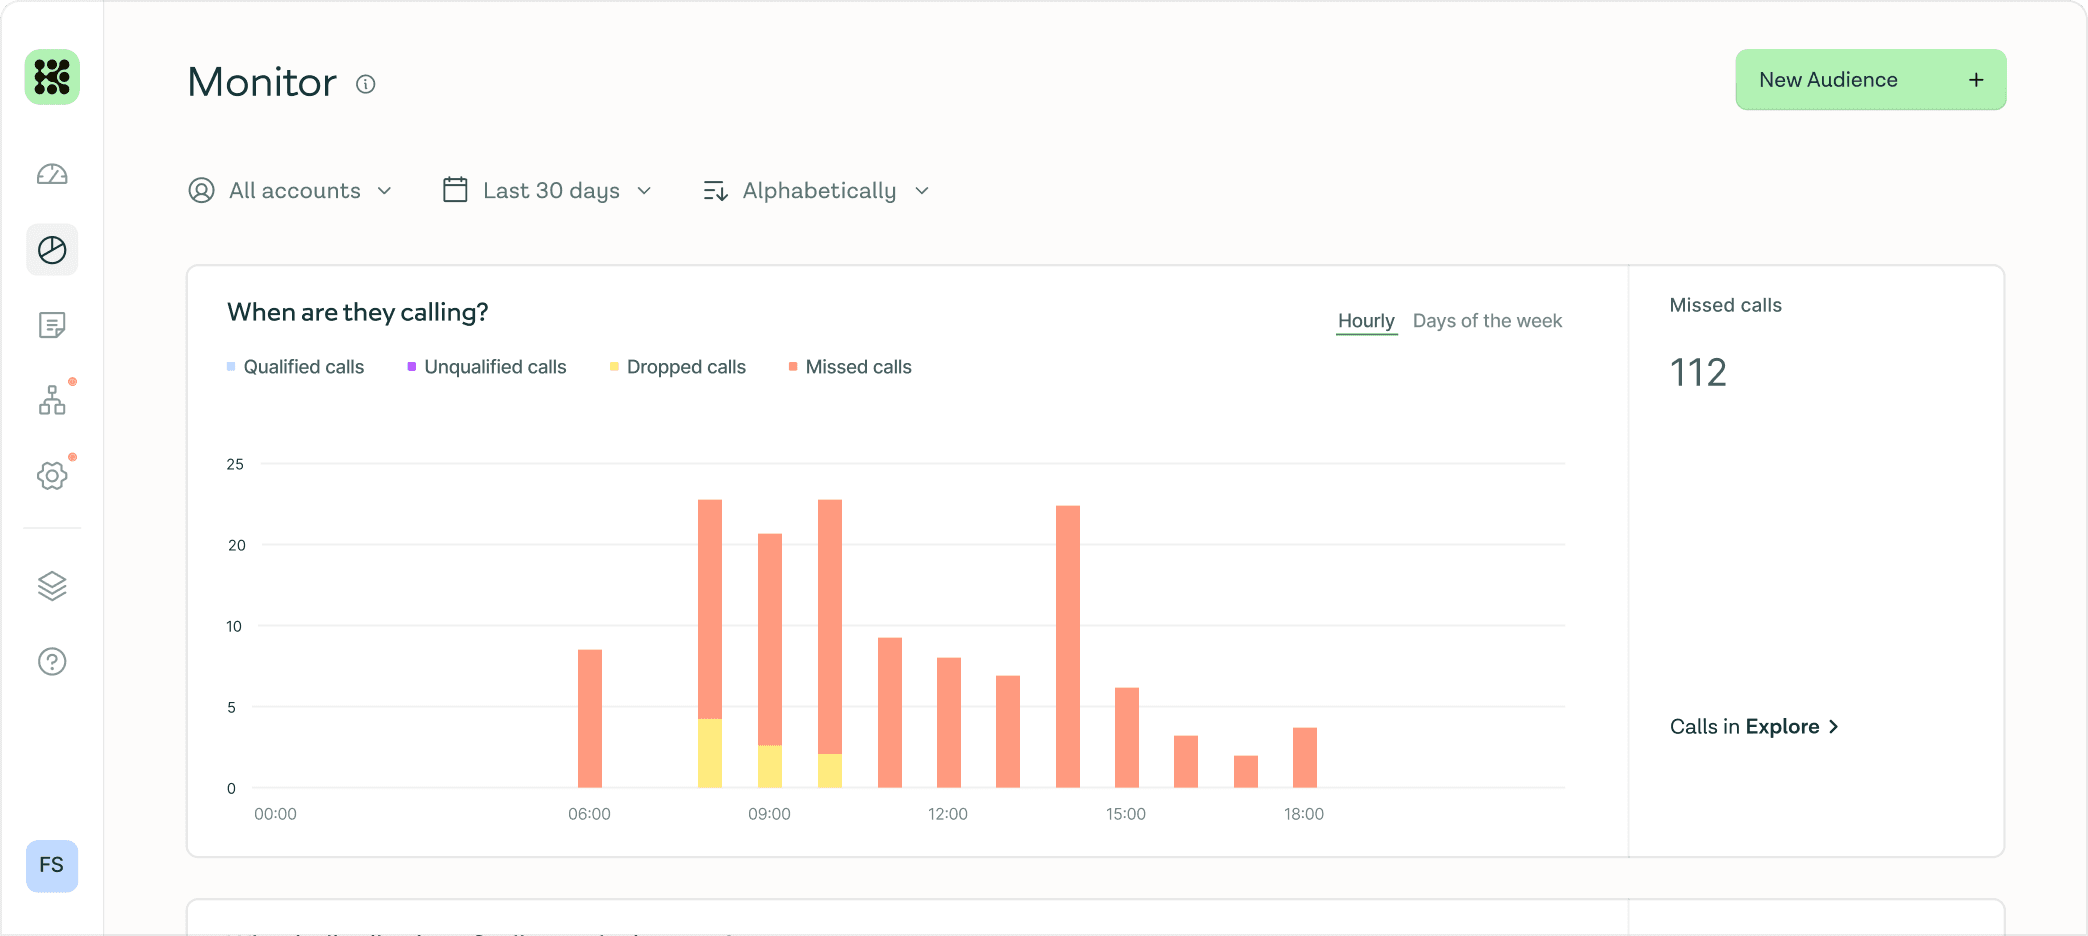Click chevron arrow after Calls in Explore
Image resolution: width=2088 pixels, height=936 pixels.
tap(1833, 727)
